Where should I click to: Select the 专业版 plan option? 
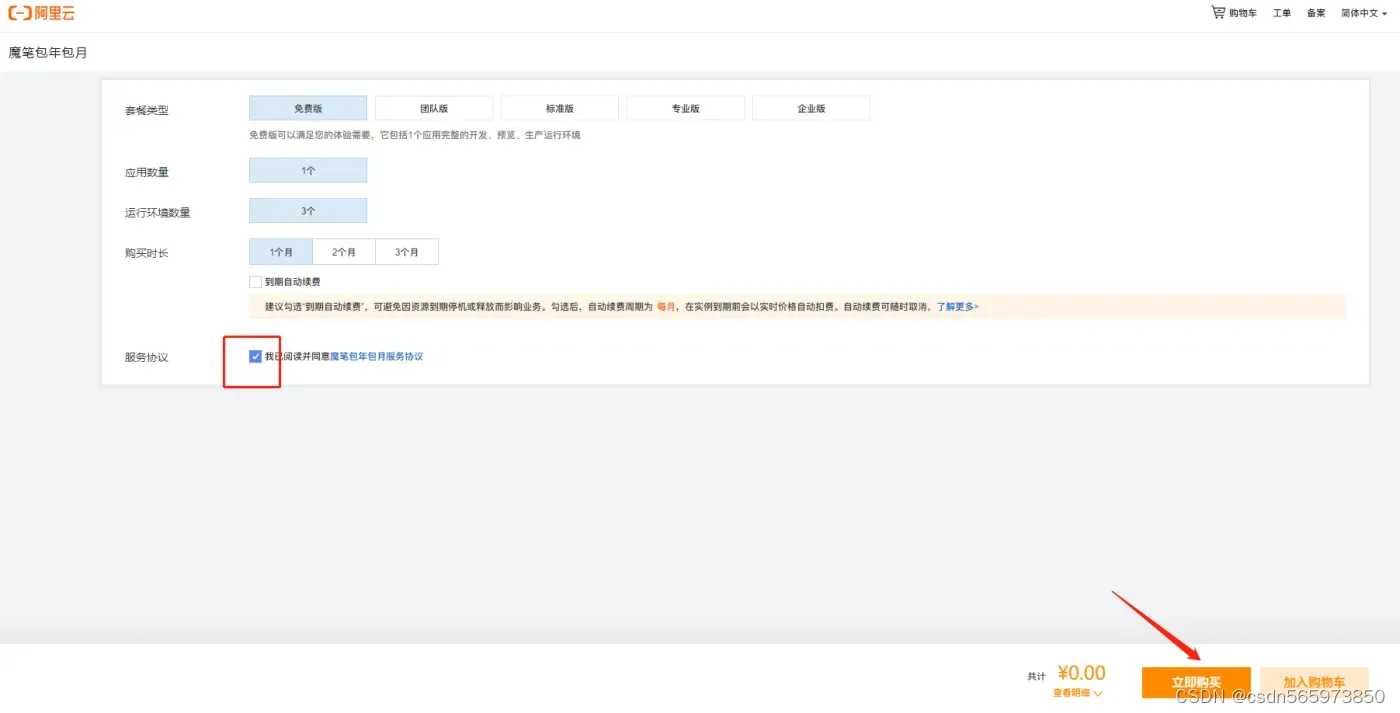pos(685,108)
